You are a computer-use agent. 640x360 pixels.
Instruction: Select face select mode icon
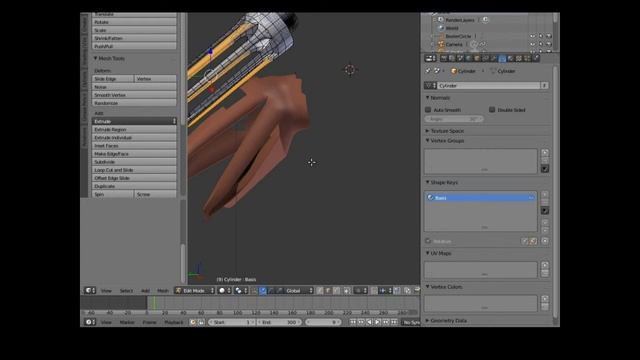point(336,291)
